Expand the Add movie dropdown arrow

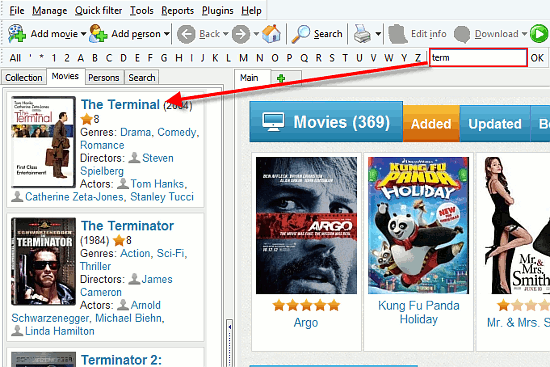click(83, 34)
